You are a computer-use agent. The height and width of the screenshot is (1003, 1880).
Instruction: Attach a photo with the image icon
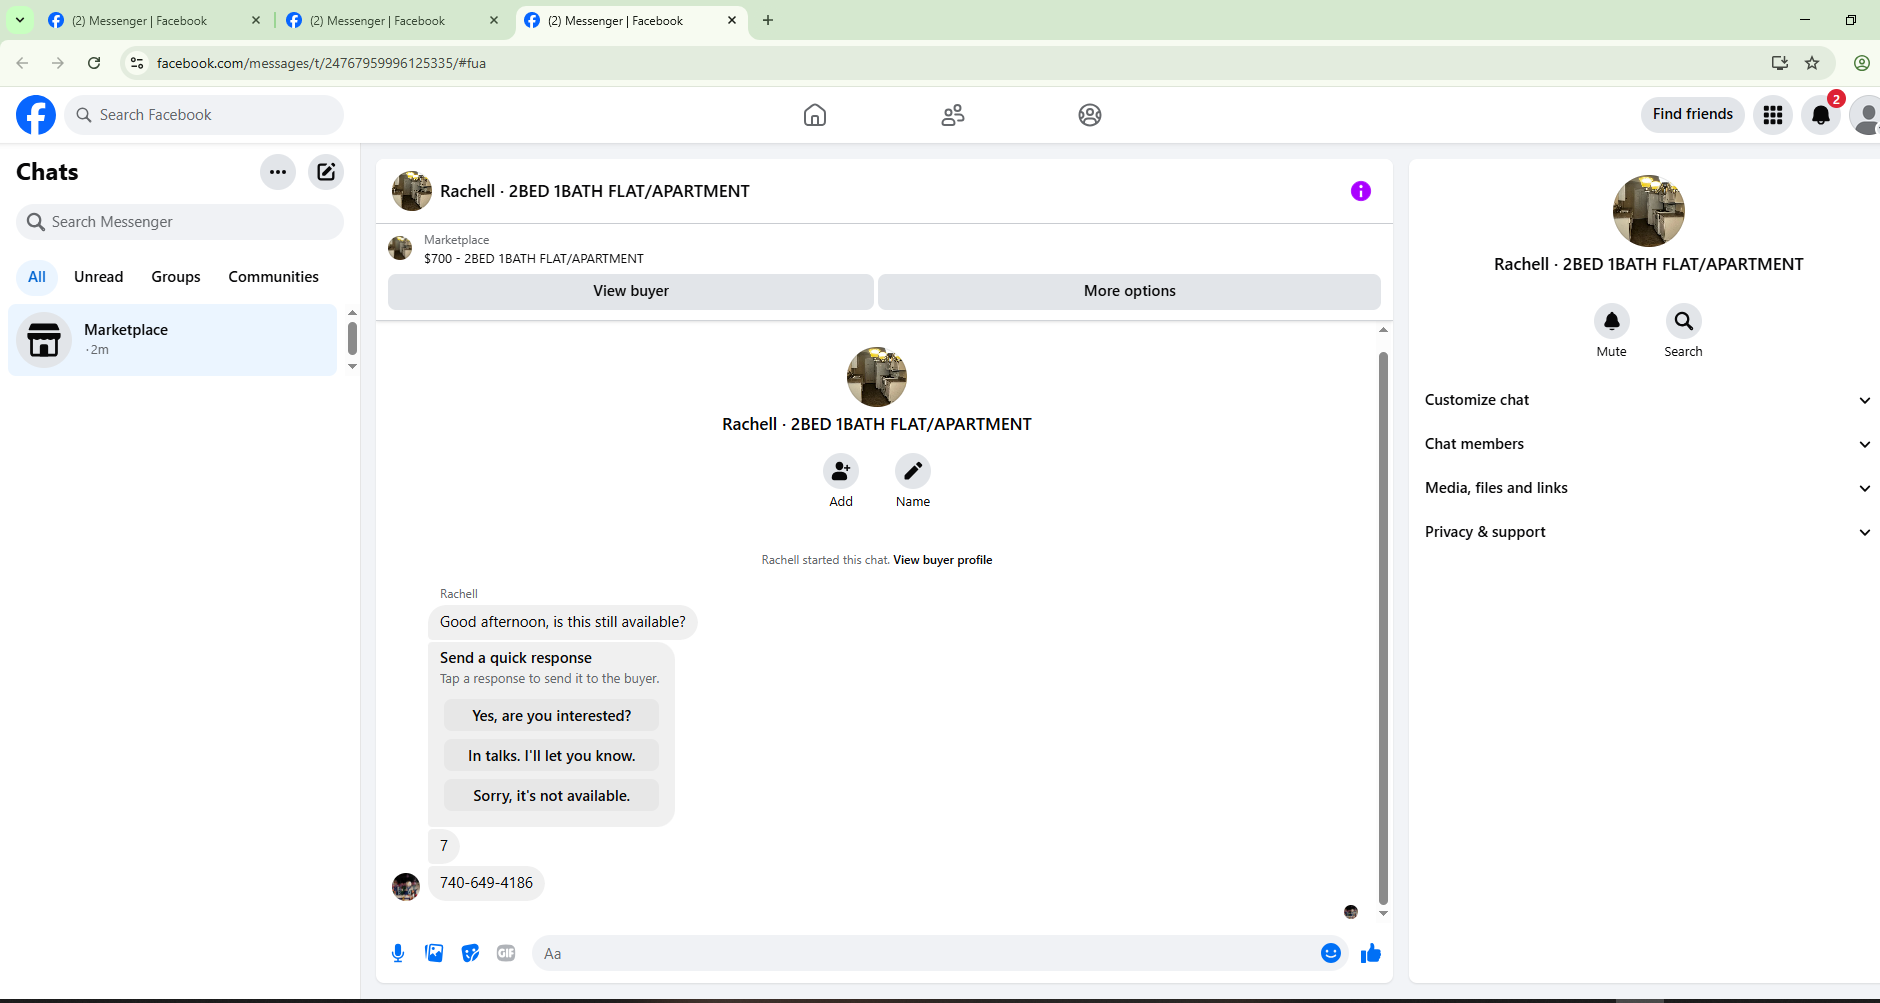tap(434, 953)
